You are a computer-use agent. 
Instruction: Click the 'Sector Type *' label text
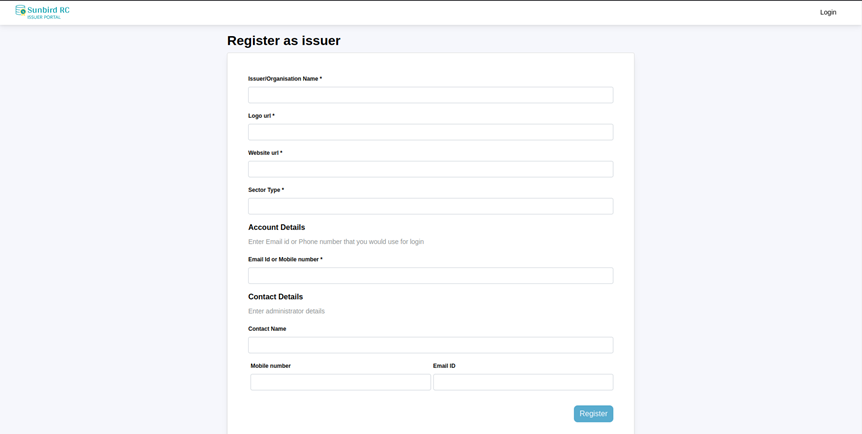click(266, 190)
